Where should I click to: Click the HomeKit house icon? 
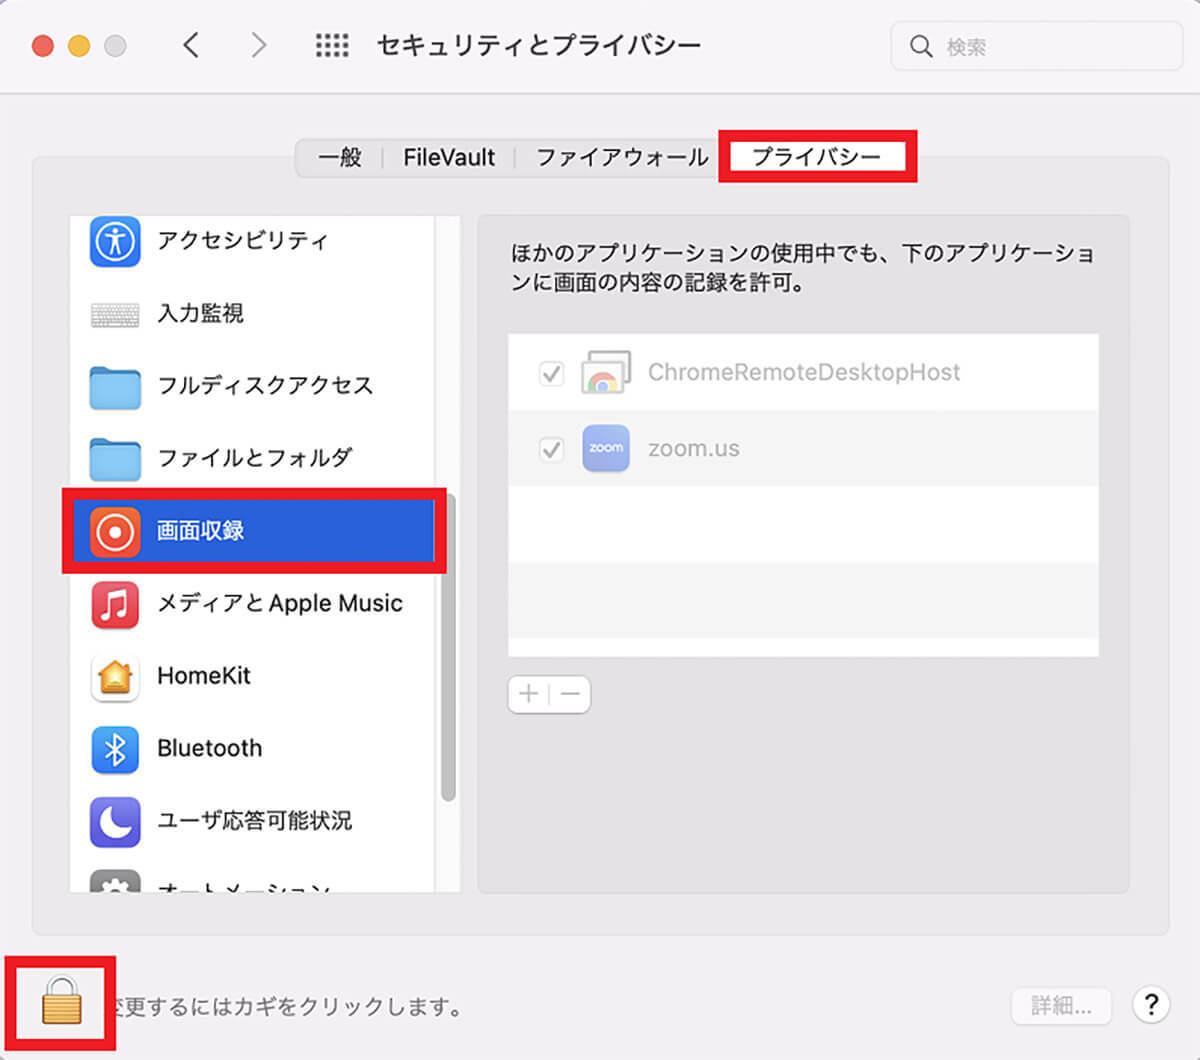[115, 677]
